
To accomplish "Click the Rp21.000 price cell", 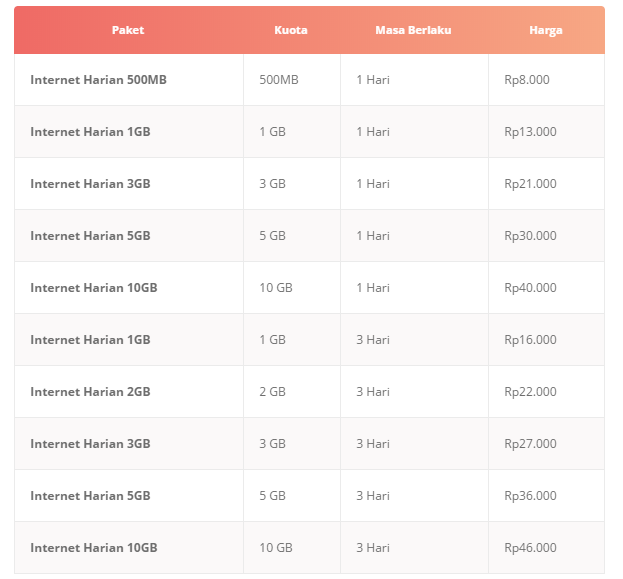I will tap(530, 184).
